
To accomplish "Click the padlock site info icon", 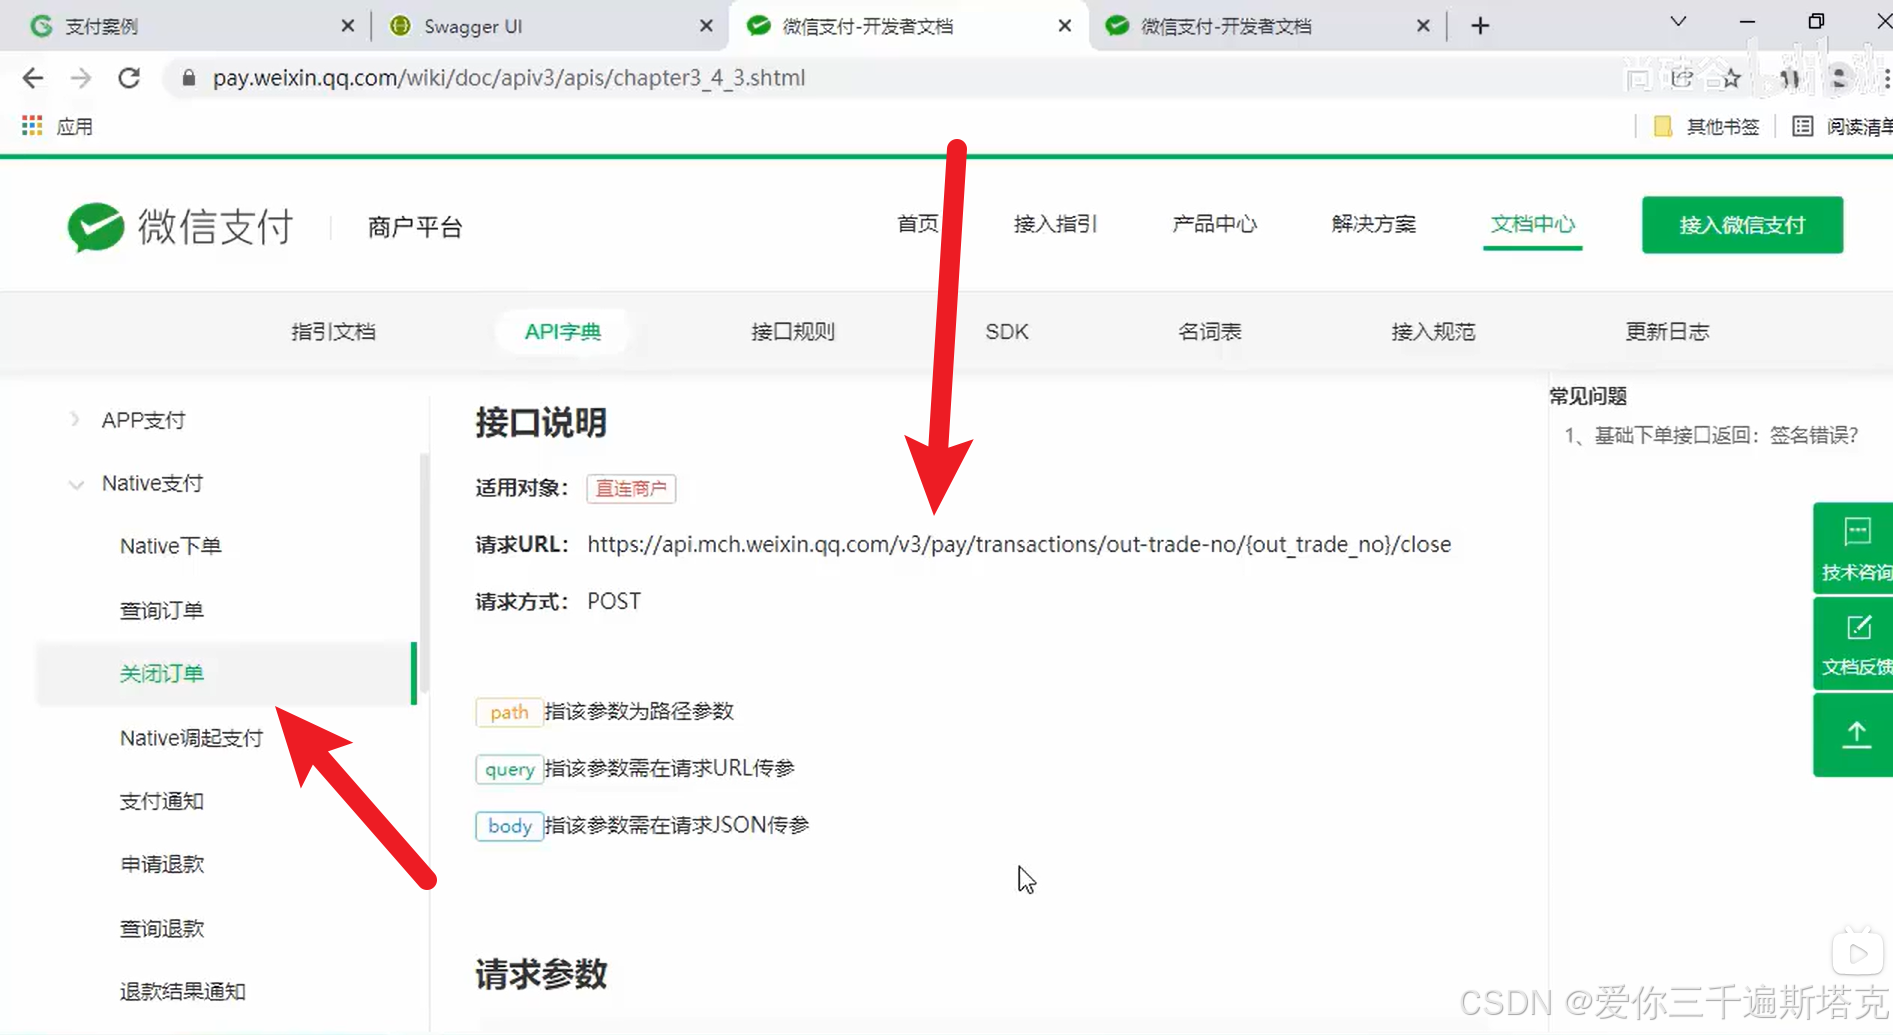I will click(x=188, y=78).
